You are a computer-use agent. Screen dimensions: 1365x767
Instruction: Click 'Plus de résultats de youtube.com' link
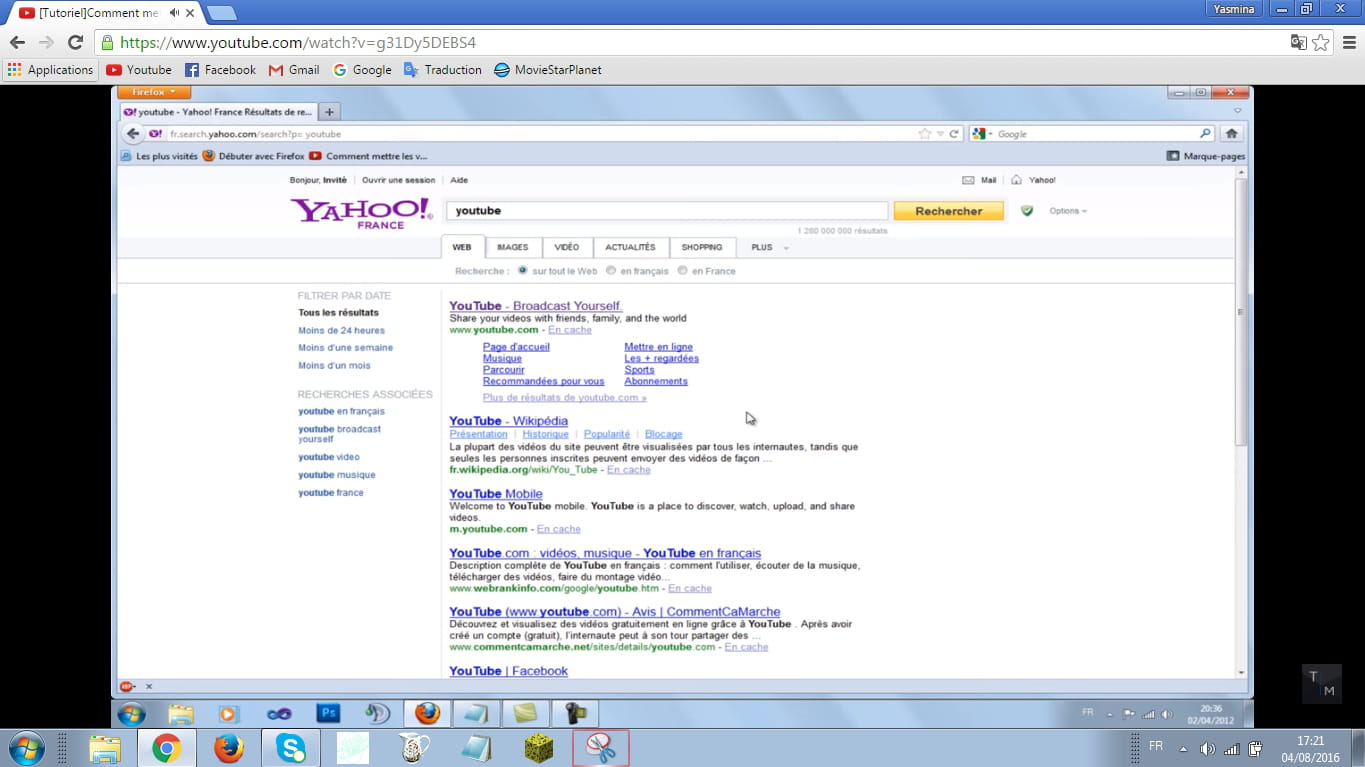tap(564, 398)
